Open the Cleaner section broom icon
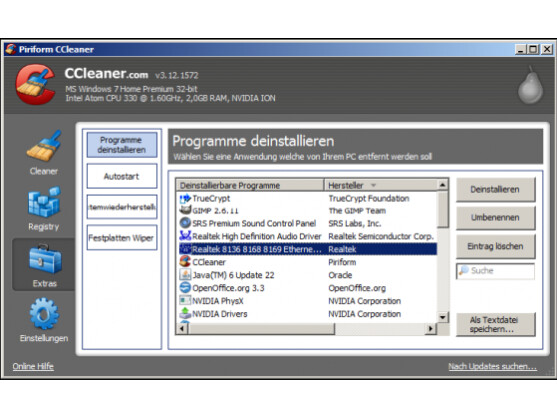This screenshot has height=418, width=557. point(44,146)
